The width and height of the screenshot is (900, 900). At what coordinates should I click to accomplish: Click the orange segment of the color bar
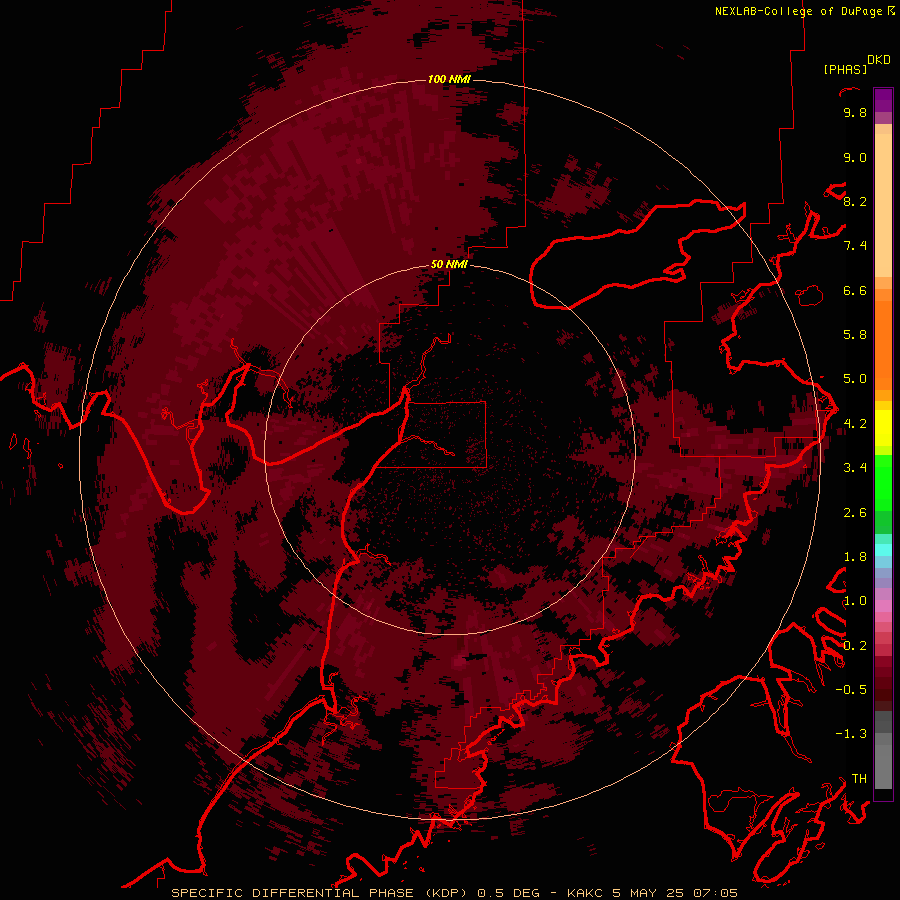[883, 344]
